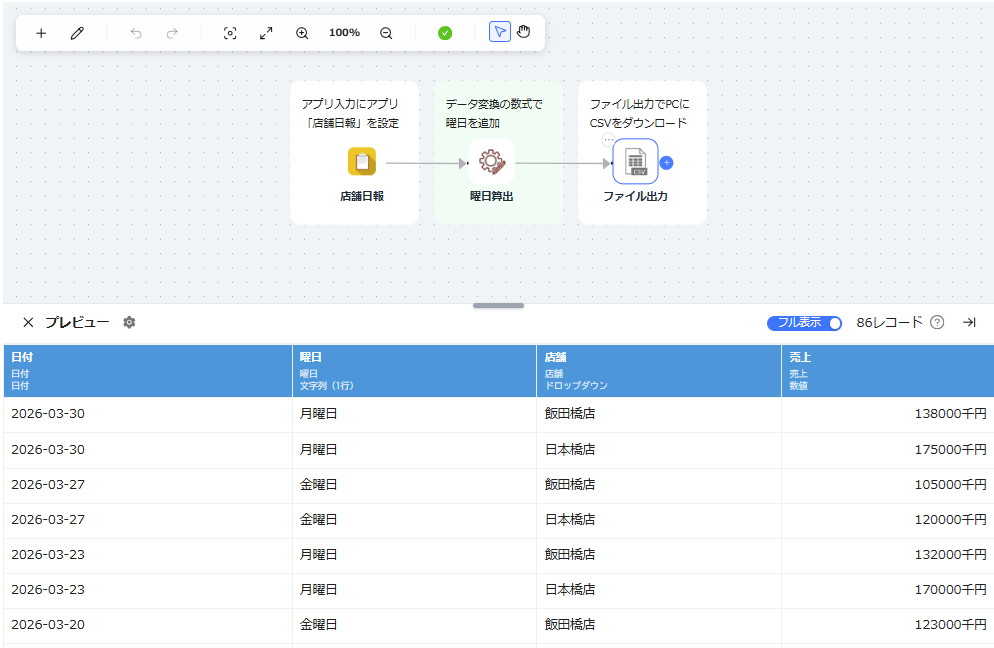Screen dimensions: 994x648
Task: Select the pencil edit tool
Action: tap(77, 33)
